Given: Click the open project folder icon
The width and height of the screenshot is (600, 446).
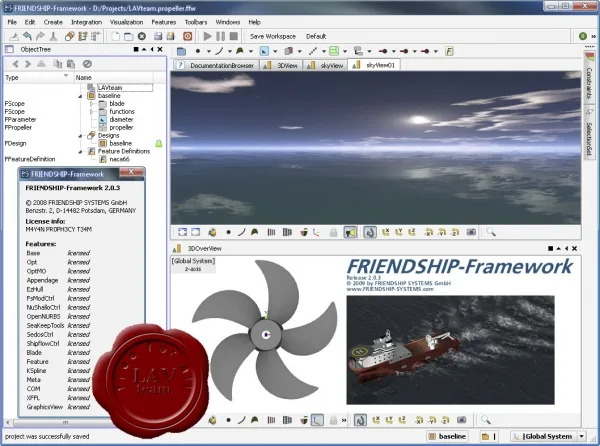Looking at the screenshot, I should coord(129,36).
